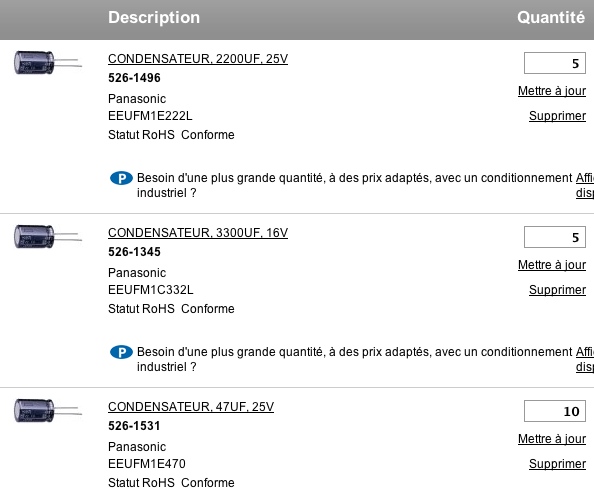This screenshot has width=594, height=502.
Task: Click Mettre à jour for the 2200UF capacitor
Action: [552, 91]
